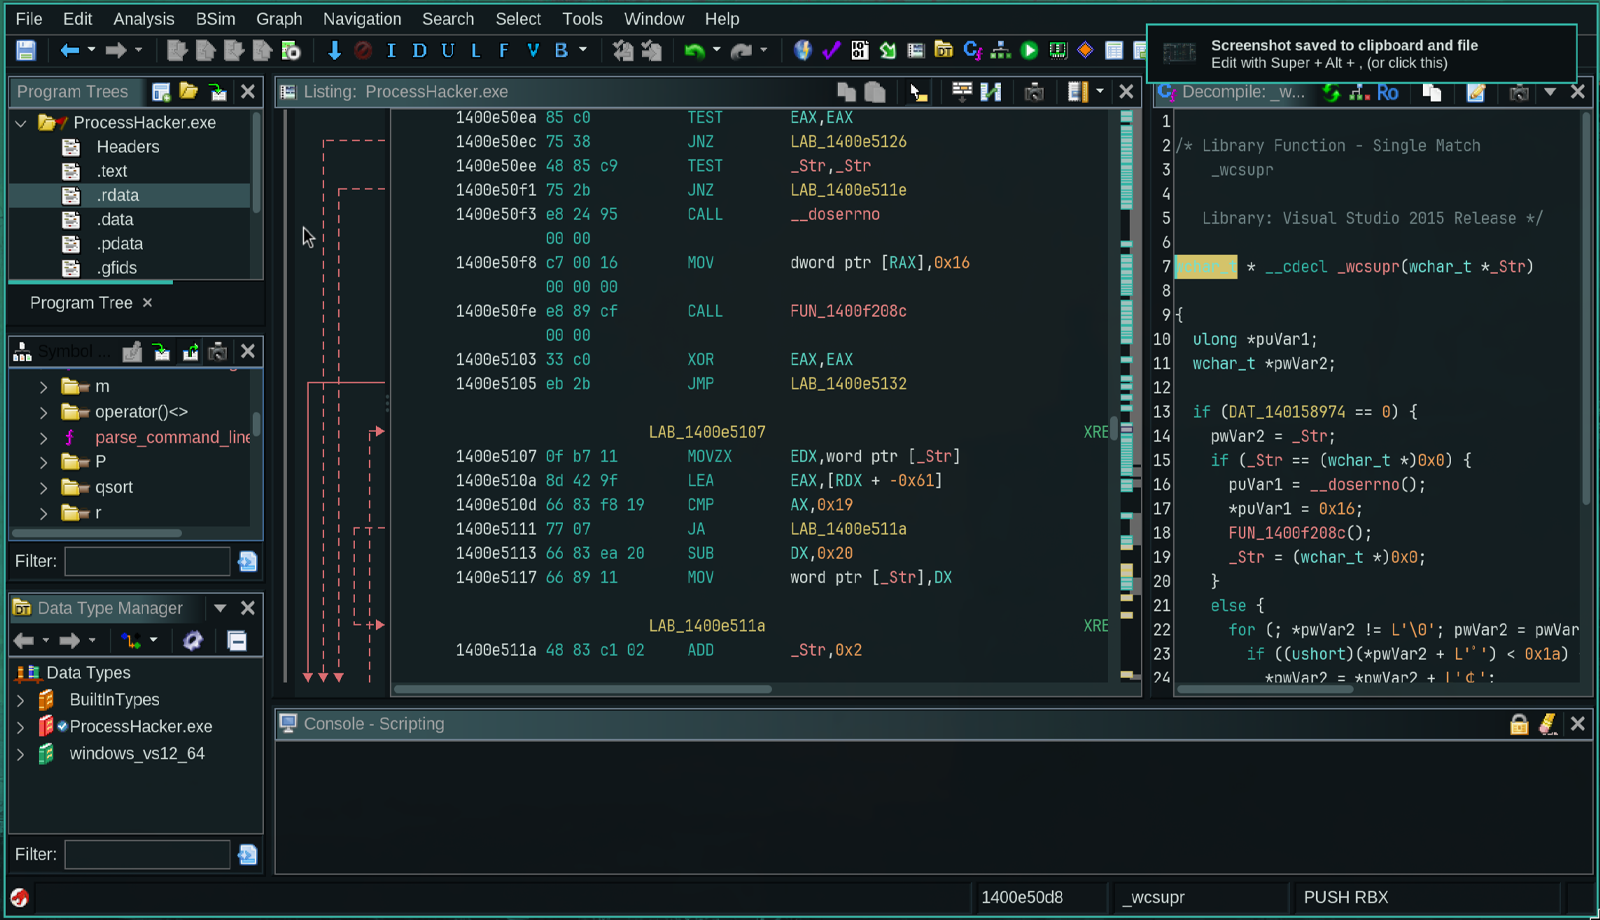
Task: Toggle Data Type Manager collapse-all icon
Action: click(x=237, y=640)
